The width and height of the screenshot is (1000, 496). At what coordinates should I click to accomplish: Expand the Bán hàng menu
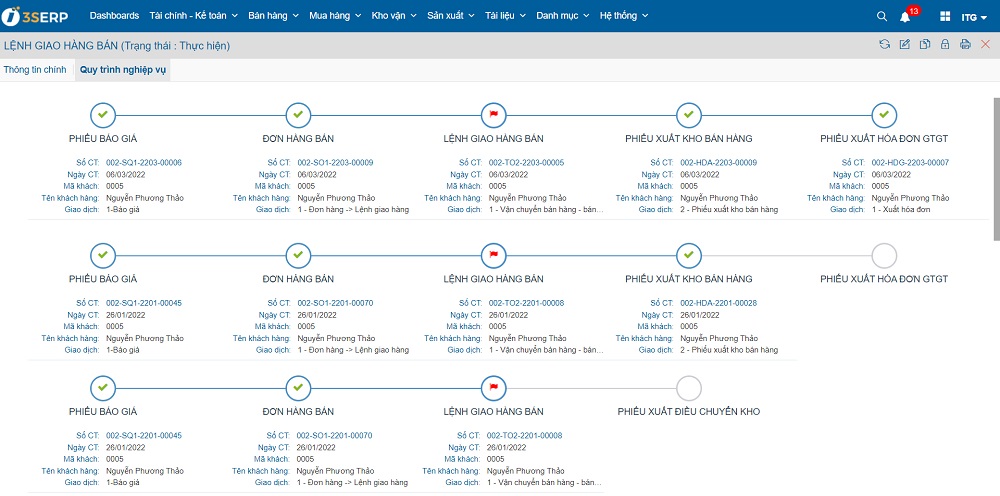[x=272, y=16]
